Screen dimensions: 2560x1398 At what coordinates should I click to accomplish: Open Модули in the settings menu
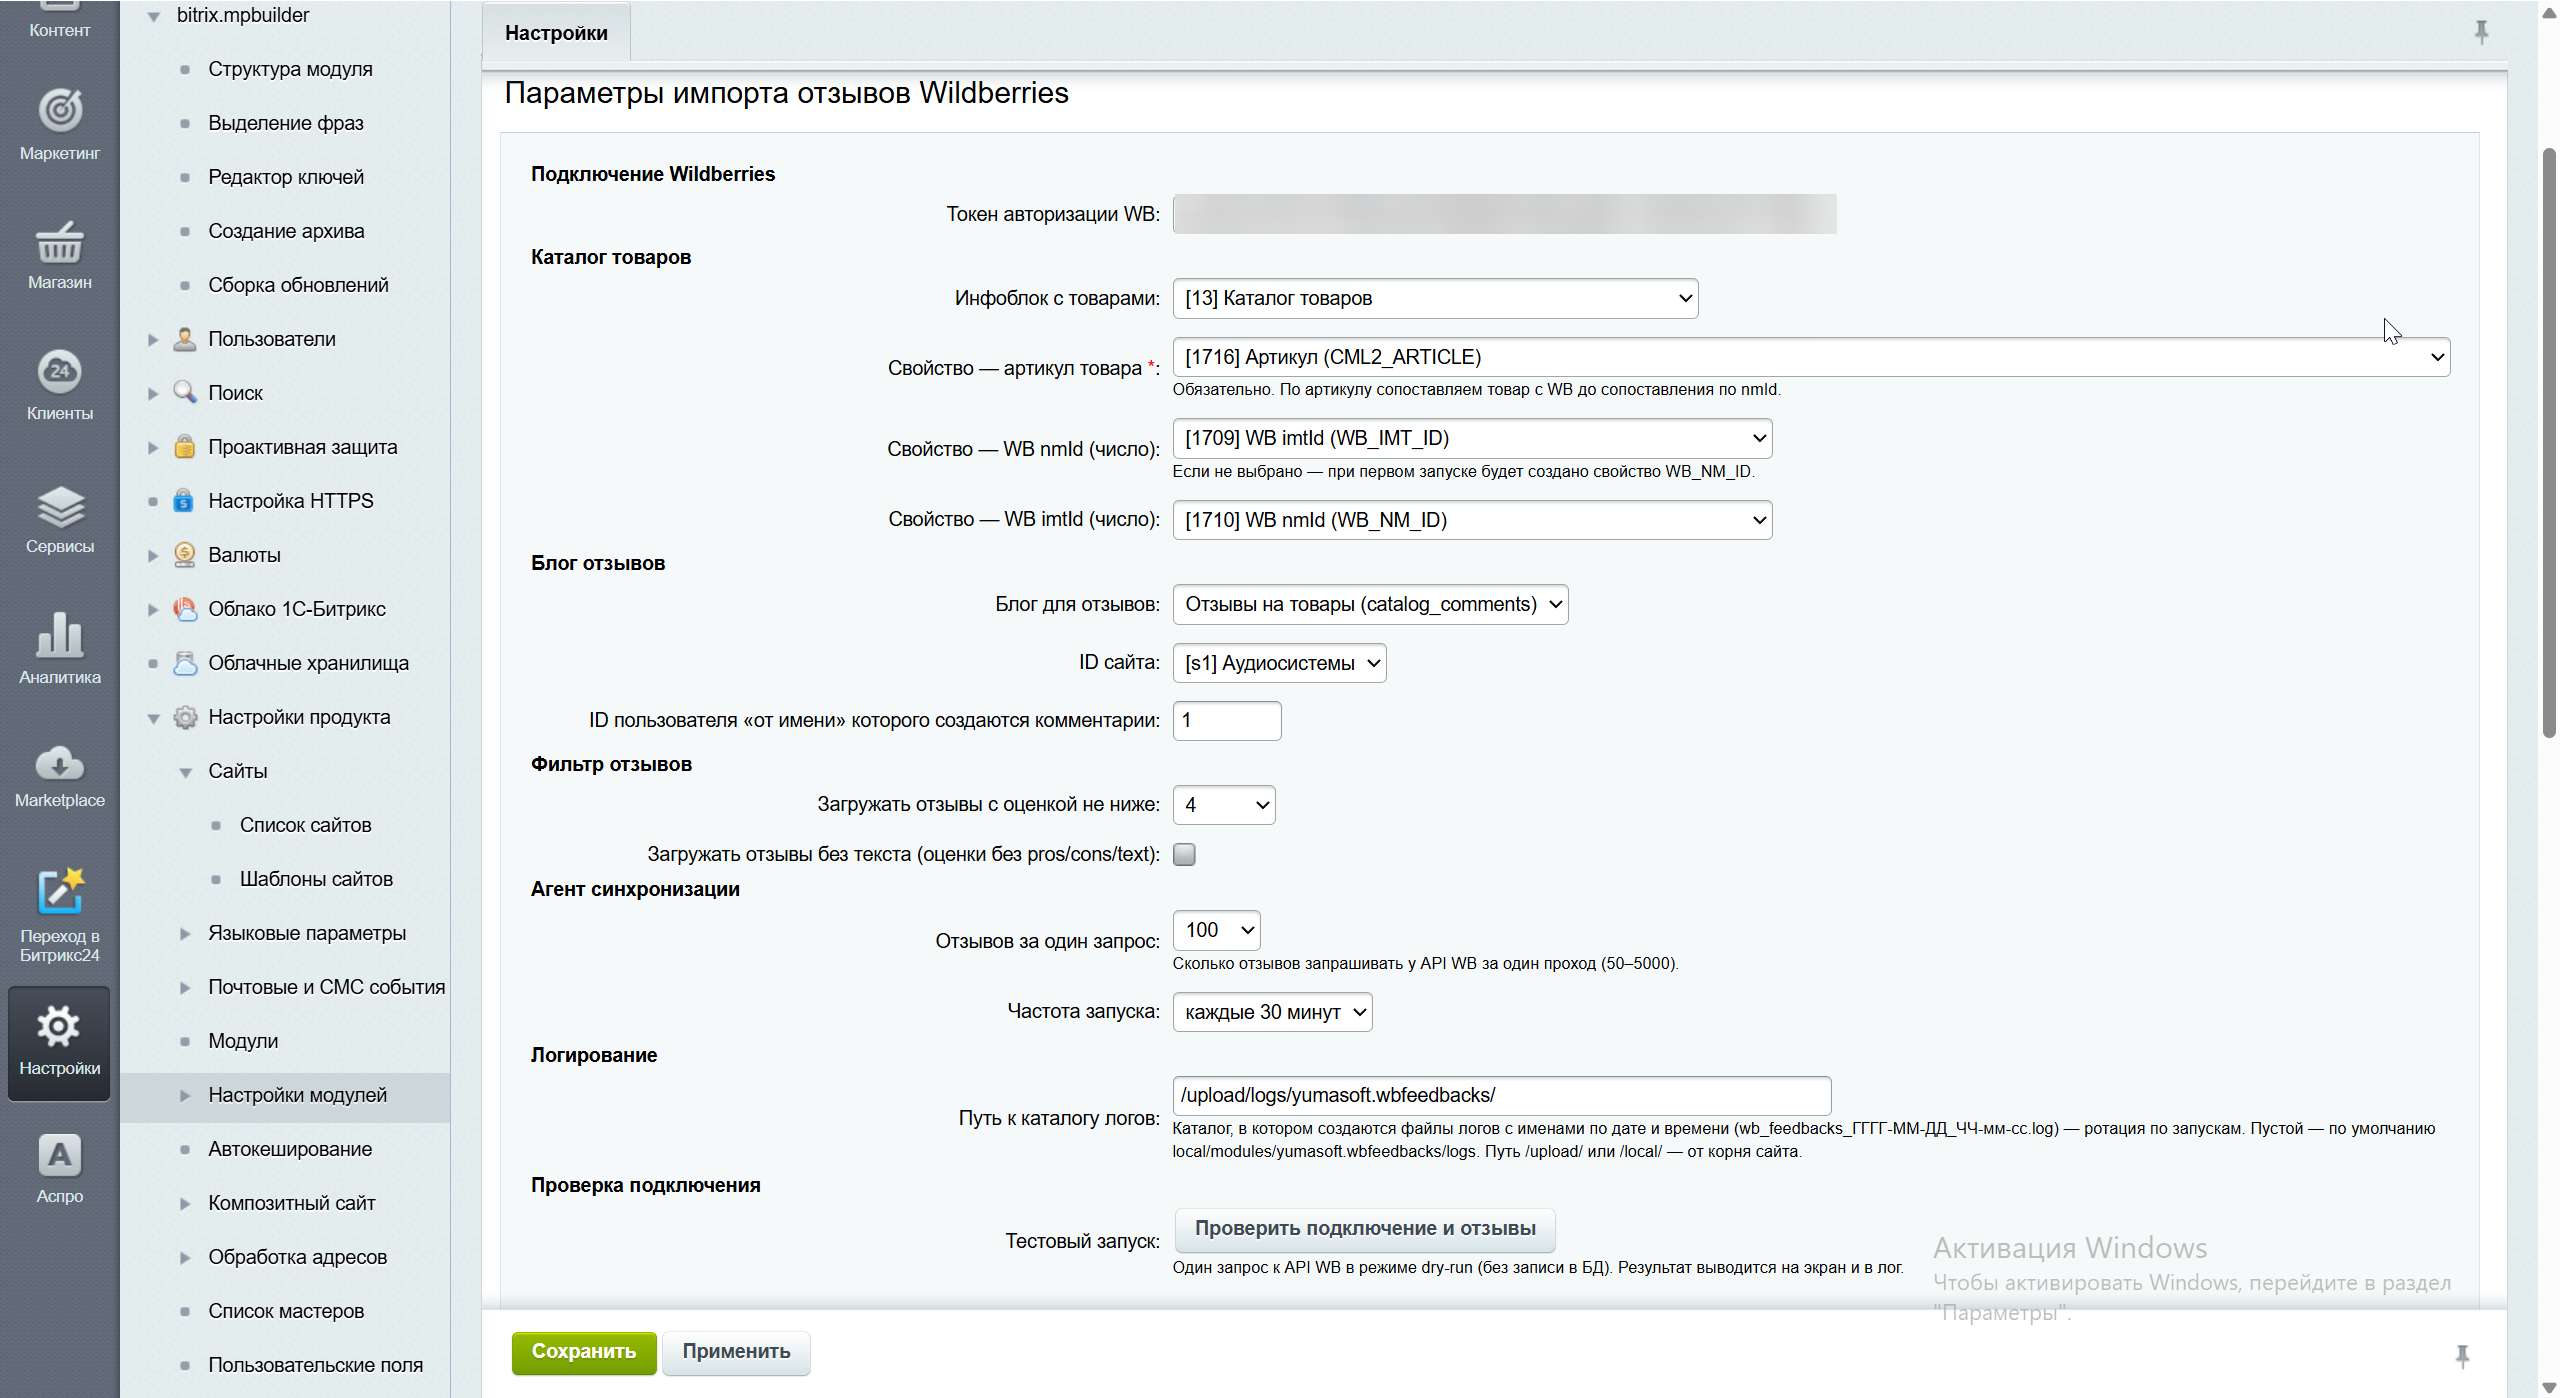click(243, 1041)
